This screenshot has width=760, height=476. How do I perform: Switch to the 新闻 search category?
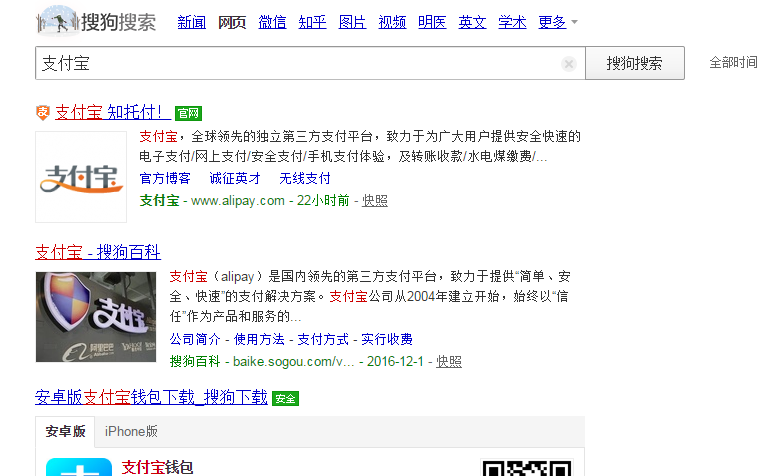click(x=191, y=22)
